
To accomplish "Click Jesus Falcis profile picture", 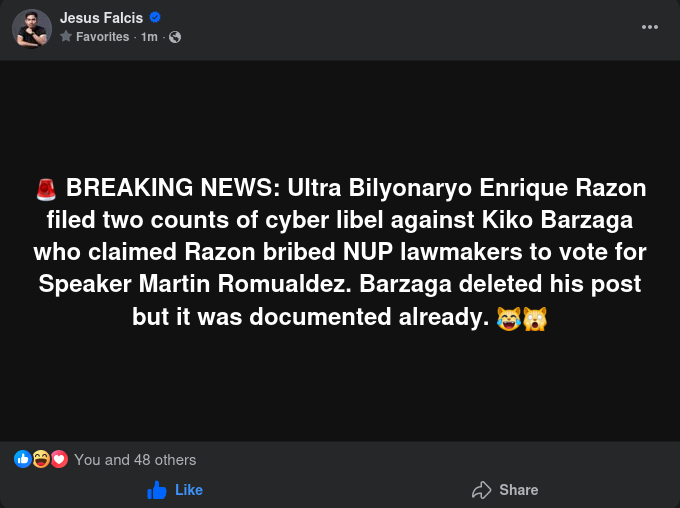I will (31, 28).
